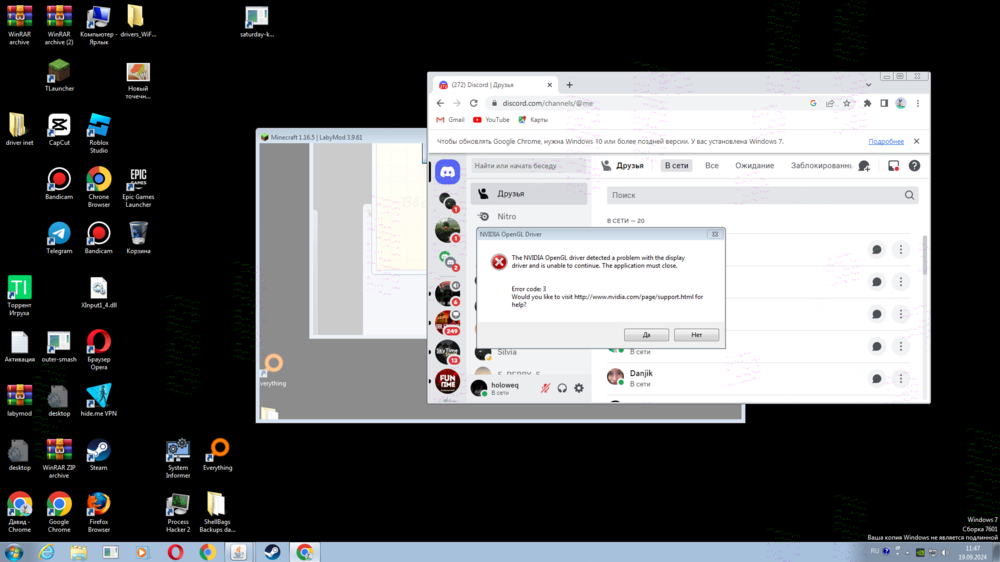Open Discord home direct messages icon

coord(448,172)
